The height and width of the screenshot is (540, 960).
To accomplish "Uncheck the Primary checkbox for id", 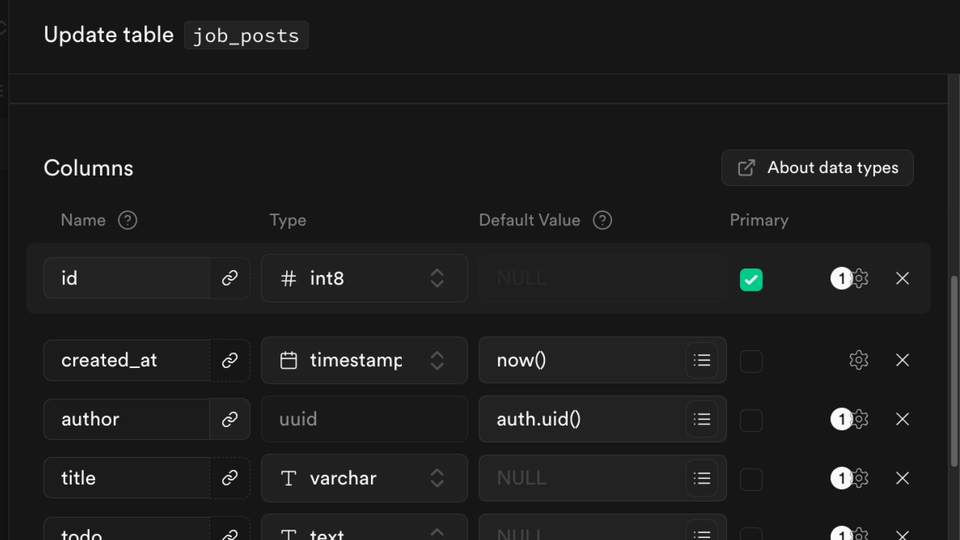I will pos(751,280).
